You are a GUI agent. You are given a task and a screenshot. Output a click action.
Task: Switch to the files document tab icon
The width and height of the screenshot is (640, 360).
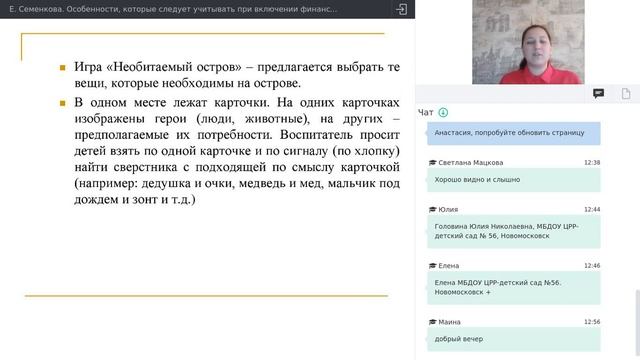626,93
